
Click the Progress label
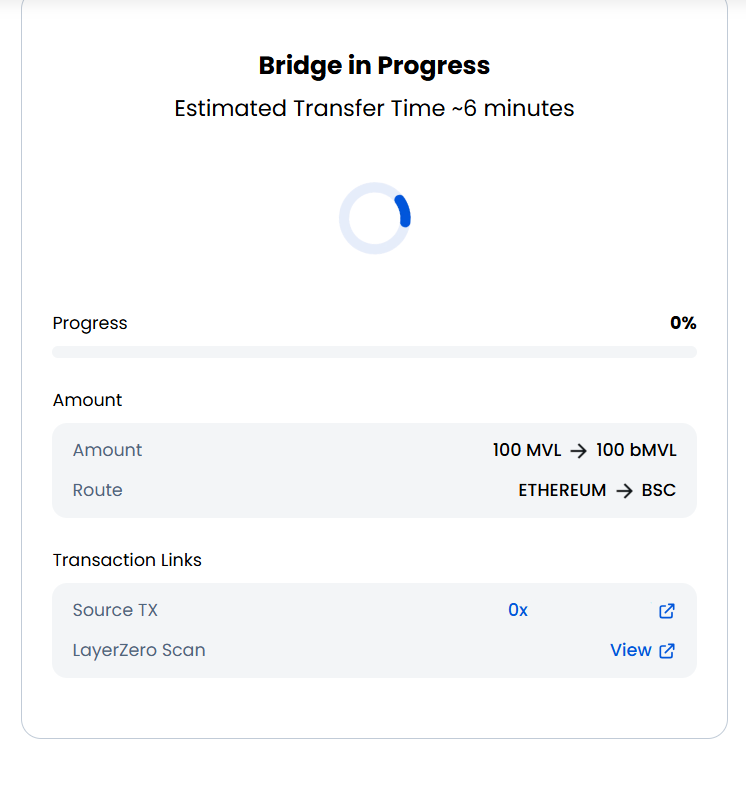pos(90,323)
